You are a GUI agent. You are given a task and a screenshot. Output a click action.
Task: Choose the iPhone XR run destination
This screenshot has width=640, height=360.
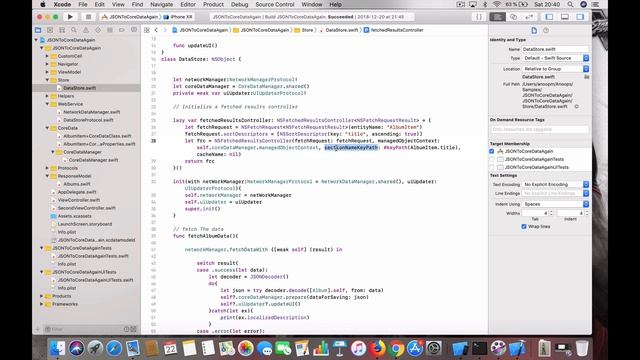[178, 17]
